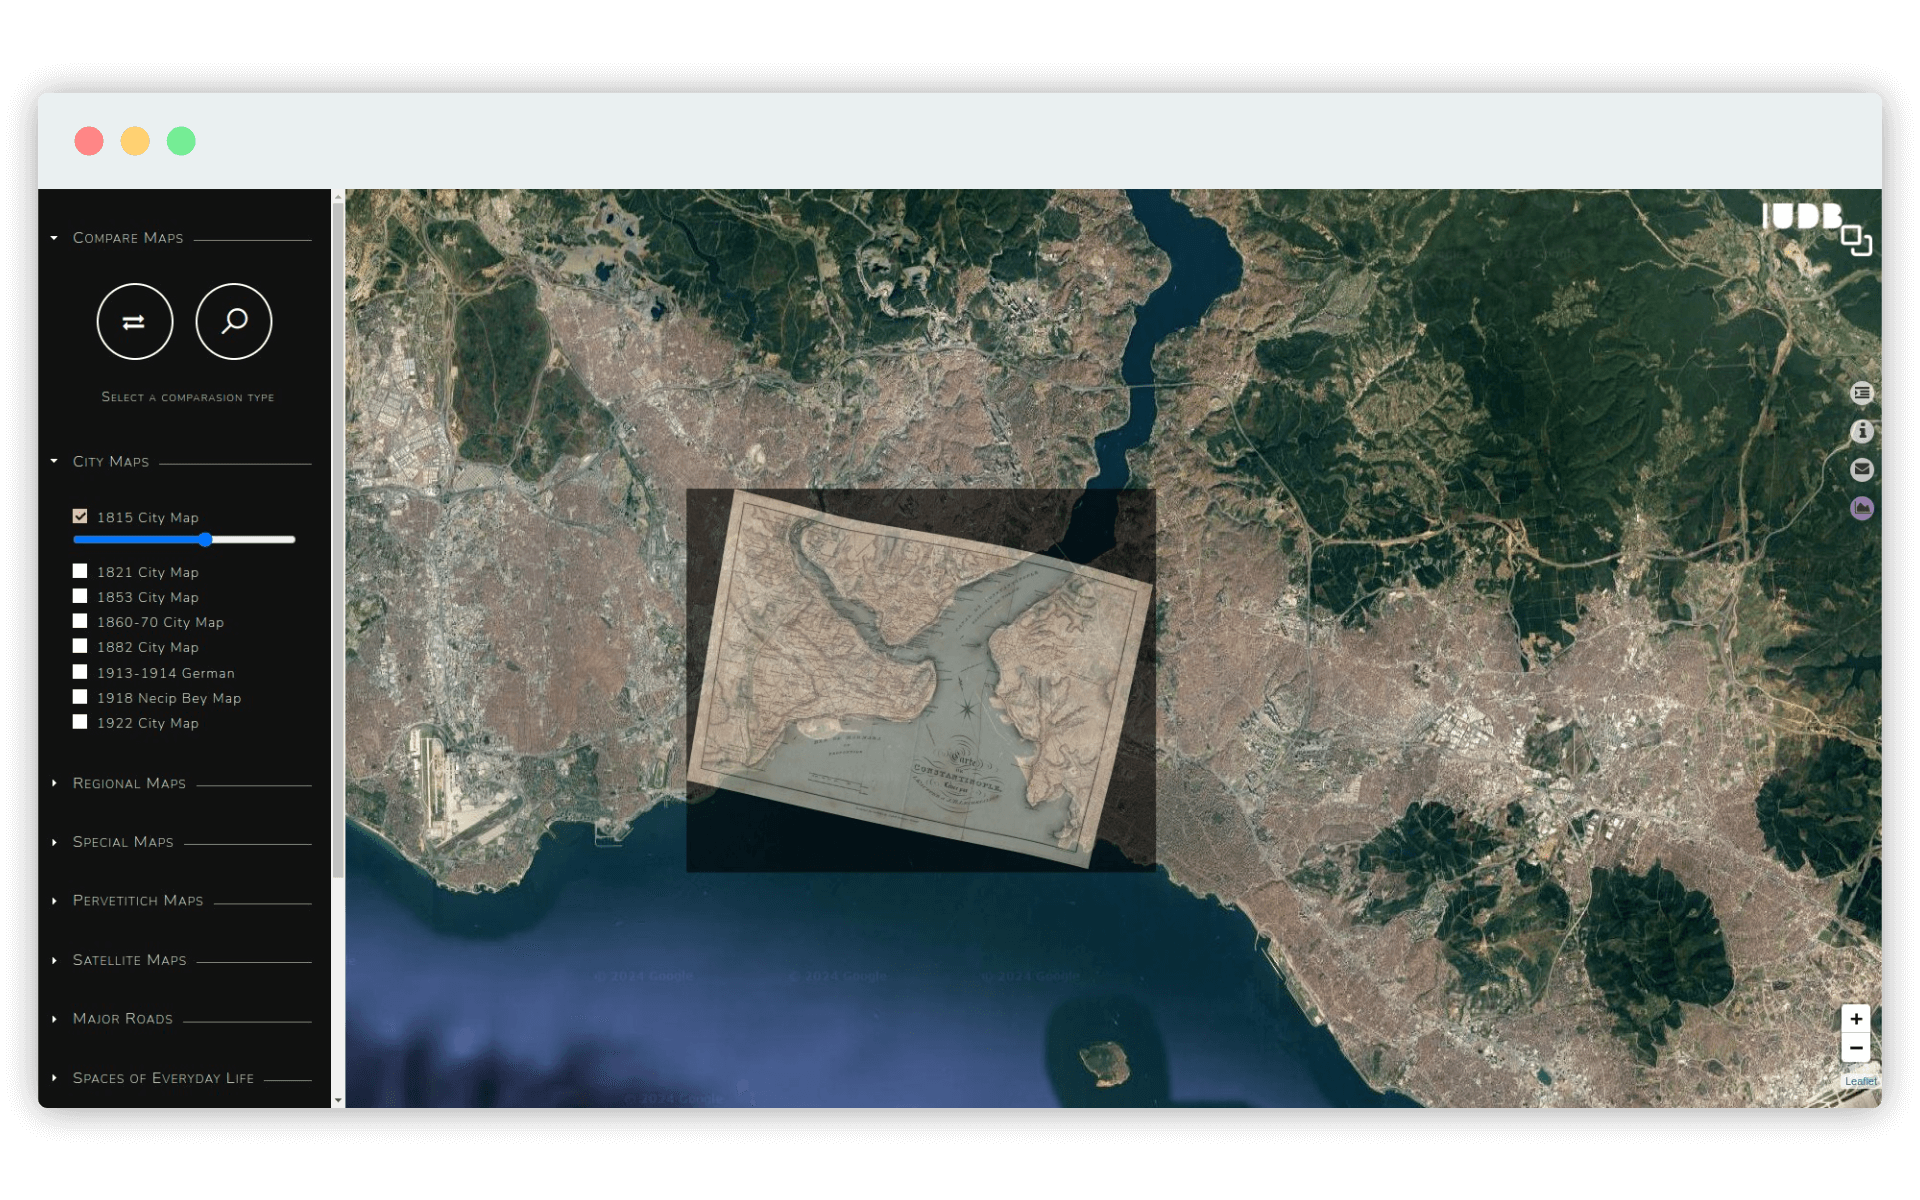Collapse the City Maps section arrow
Image resolution: width=1920 pixels, height=1200 pixels.
[x=54, y=461]
